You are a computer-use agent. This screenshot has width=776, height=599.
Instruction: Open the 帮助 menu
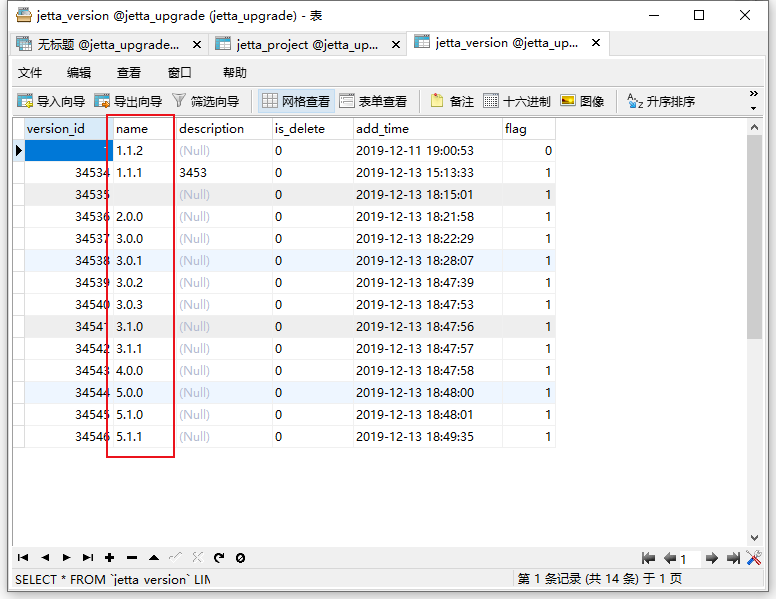click(235, 72)
